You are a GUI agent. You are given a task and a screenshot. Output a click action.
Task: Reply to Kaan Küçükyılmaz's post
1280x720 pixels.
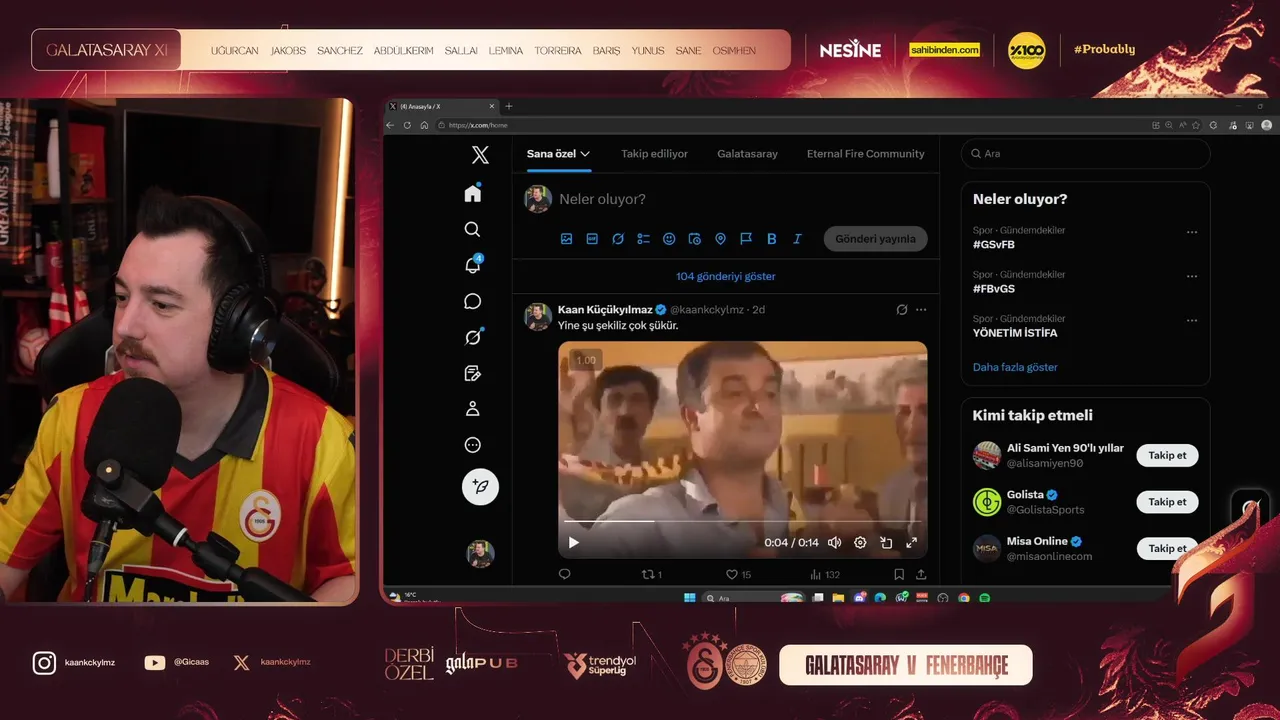[564, 574]
